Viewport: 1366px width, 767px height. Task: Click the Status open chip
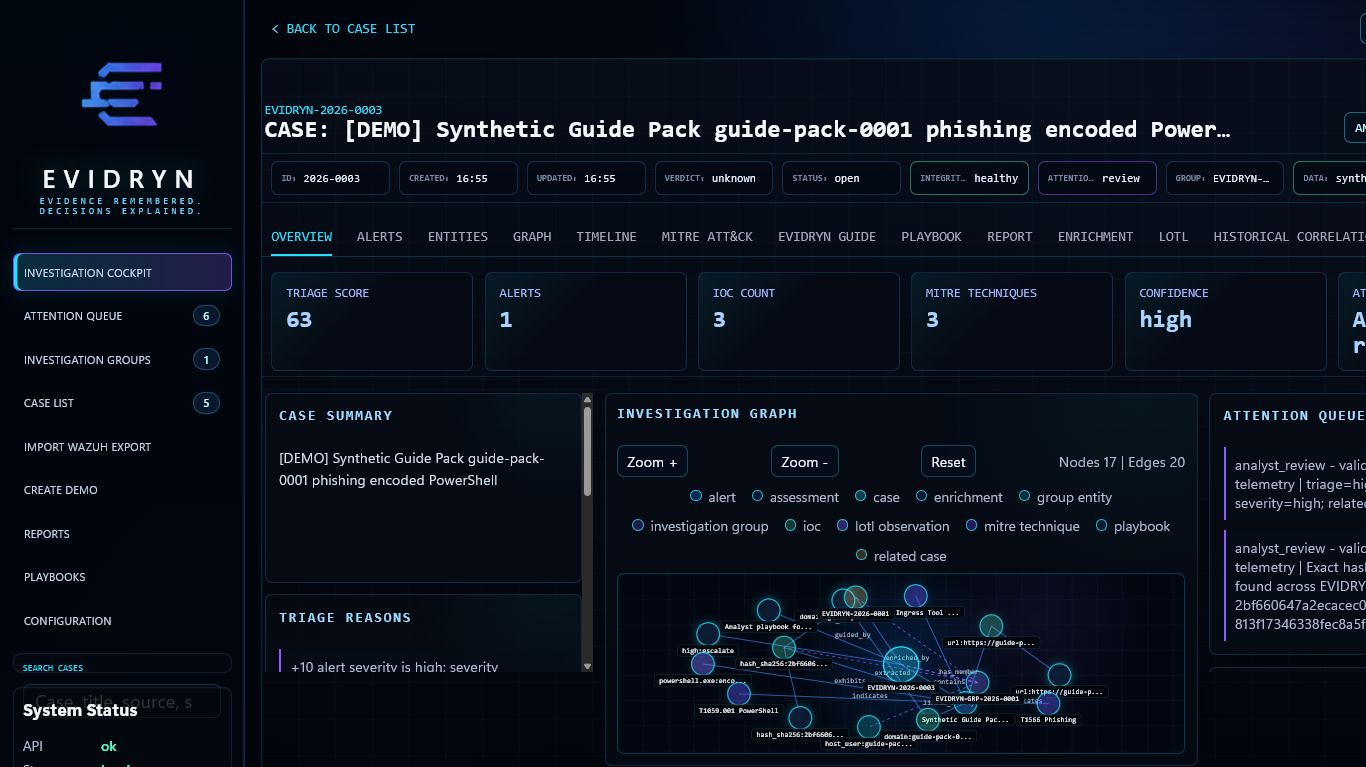click(x=841, y=178)
